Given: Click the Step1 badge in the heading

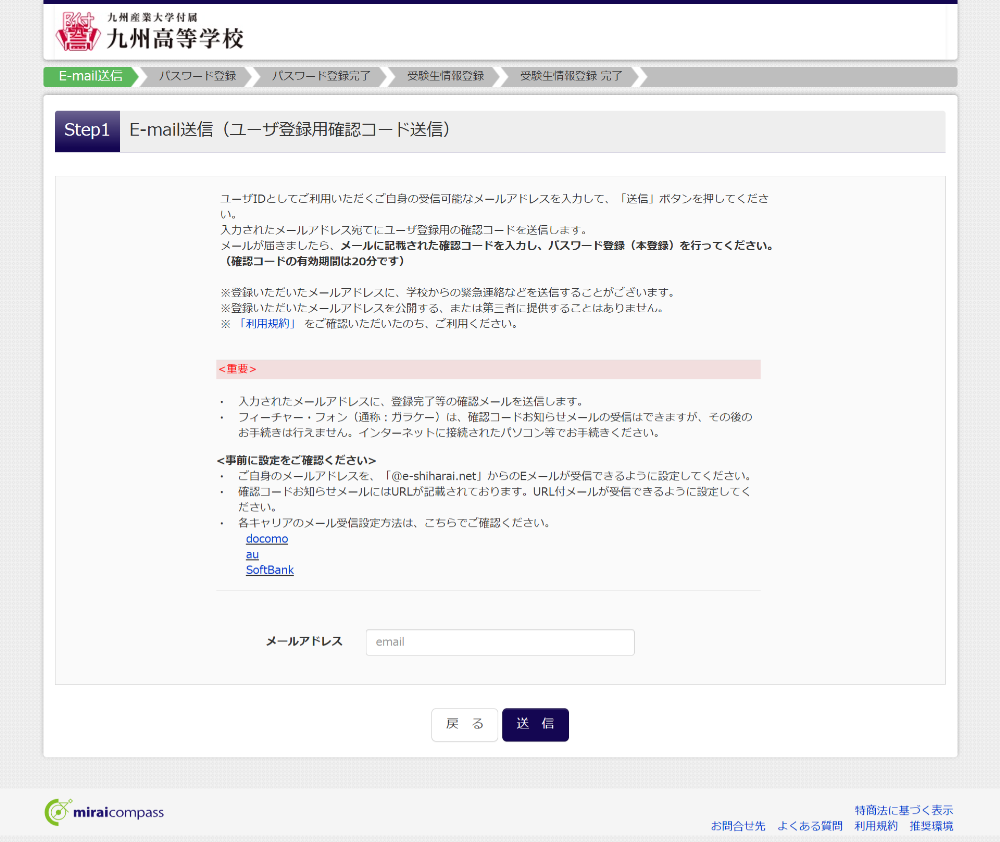Looking at the screenshot, I should (87, 131).
